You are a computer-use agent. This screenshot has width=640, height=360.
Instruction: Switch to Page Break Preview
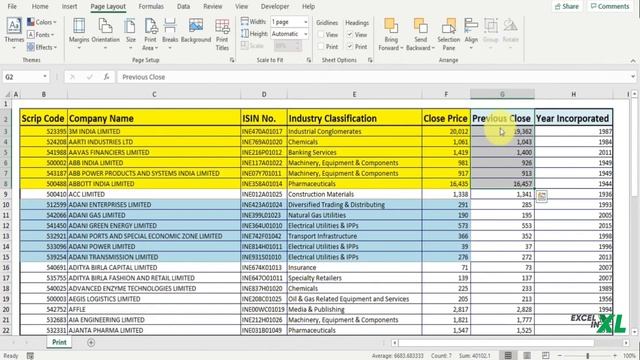click(546, 356)
